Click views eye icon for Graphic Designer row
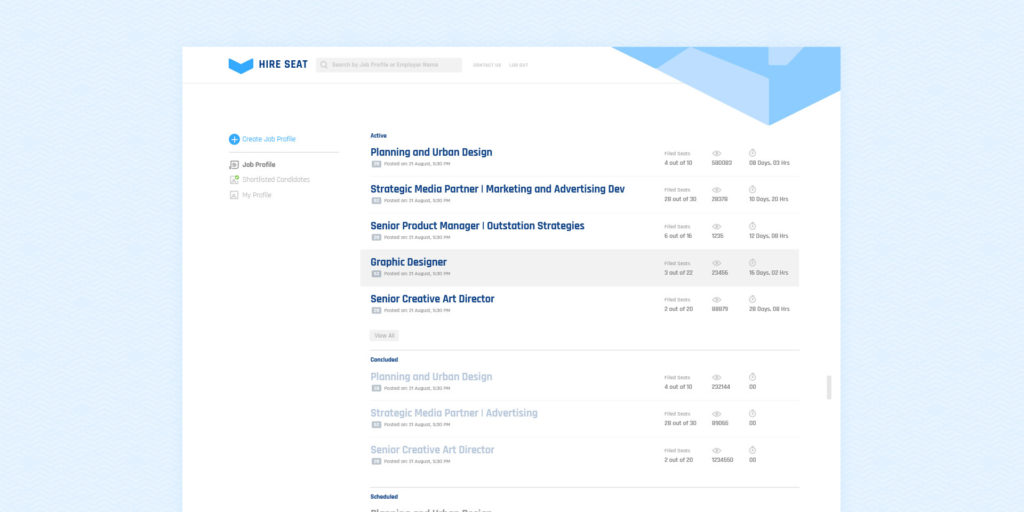This screenshot has width=1024, height=512. 716,263
